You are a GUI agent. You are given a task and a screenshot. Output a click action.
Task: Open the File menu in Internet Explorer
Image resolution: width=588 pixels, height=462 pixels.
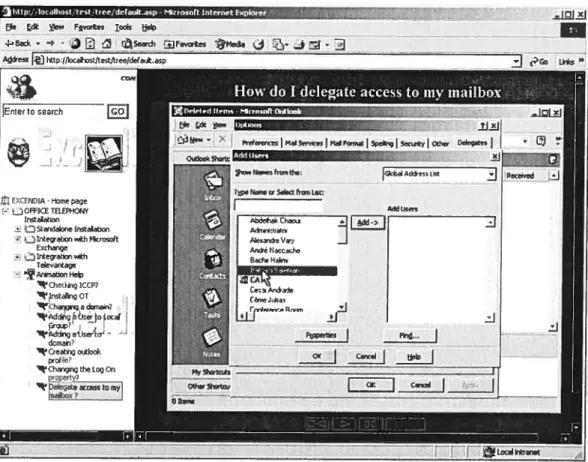(x=11, y=27)
